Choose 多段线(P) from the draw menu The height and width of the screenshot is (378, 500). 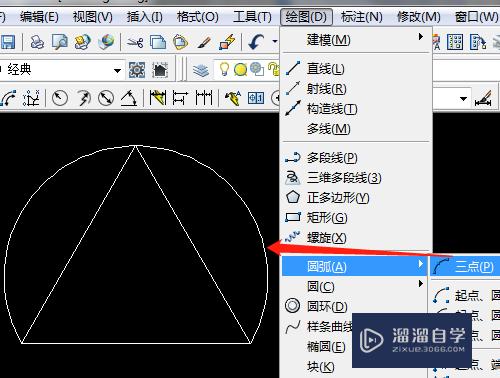click(x=356, y=158)
